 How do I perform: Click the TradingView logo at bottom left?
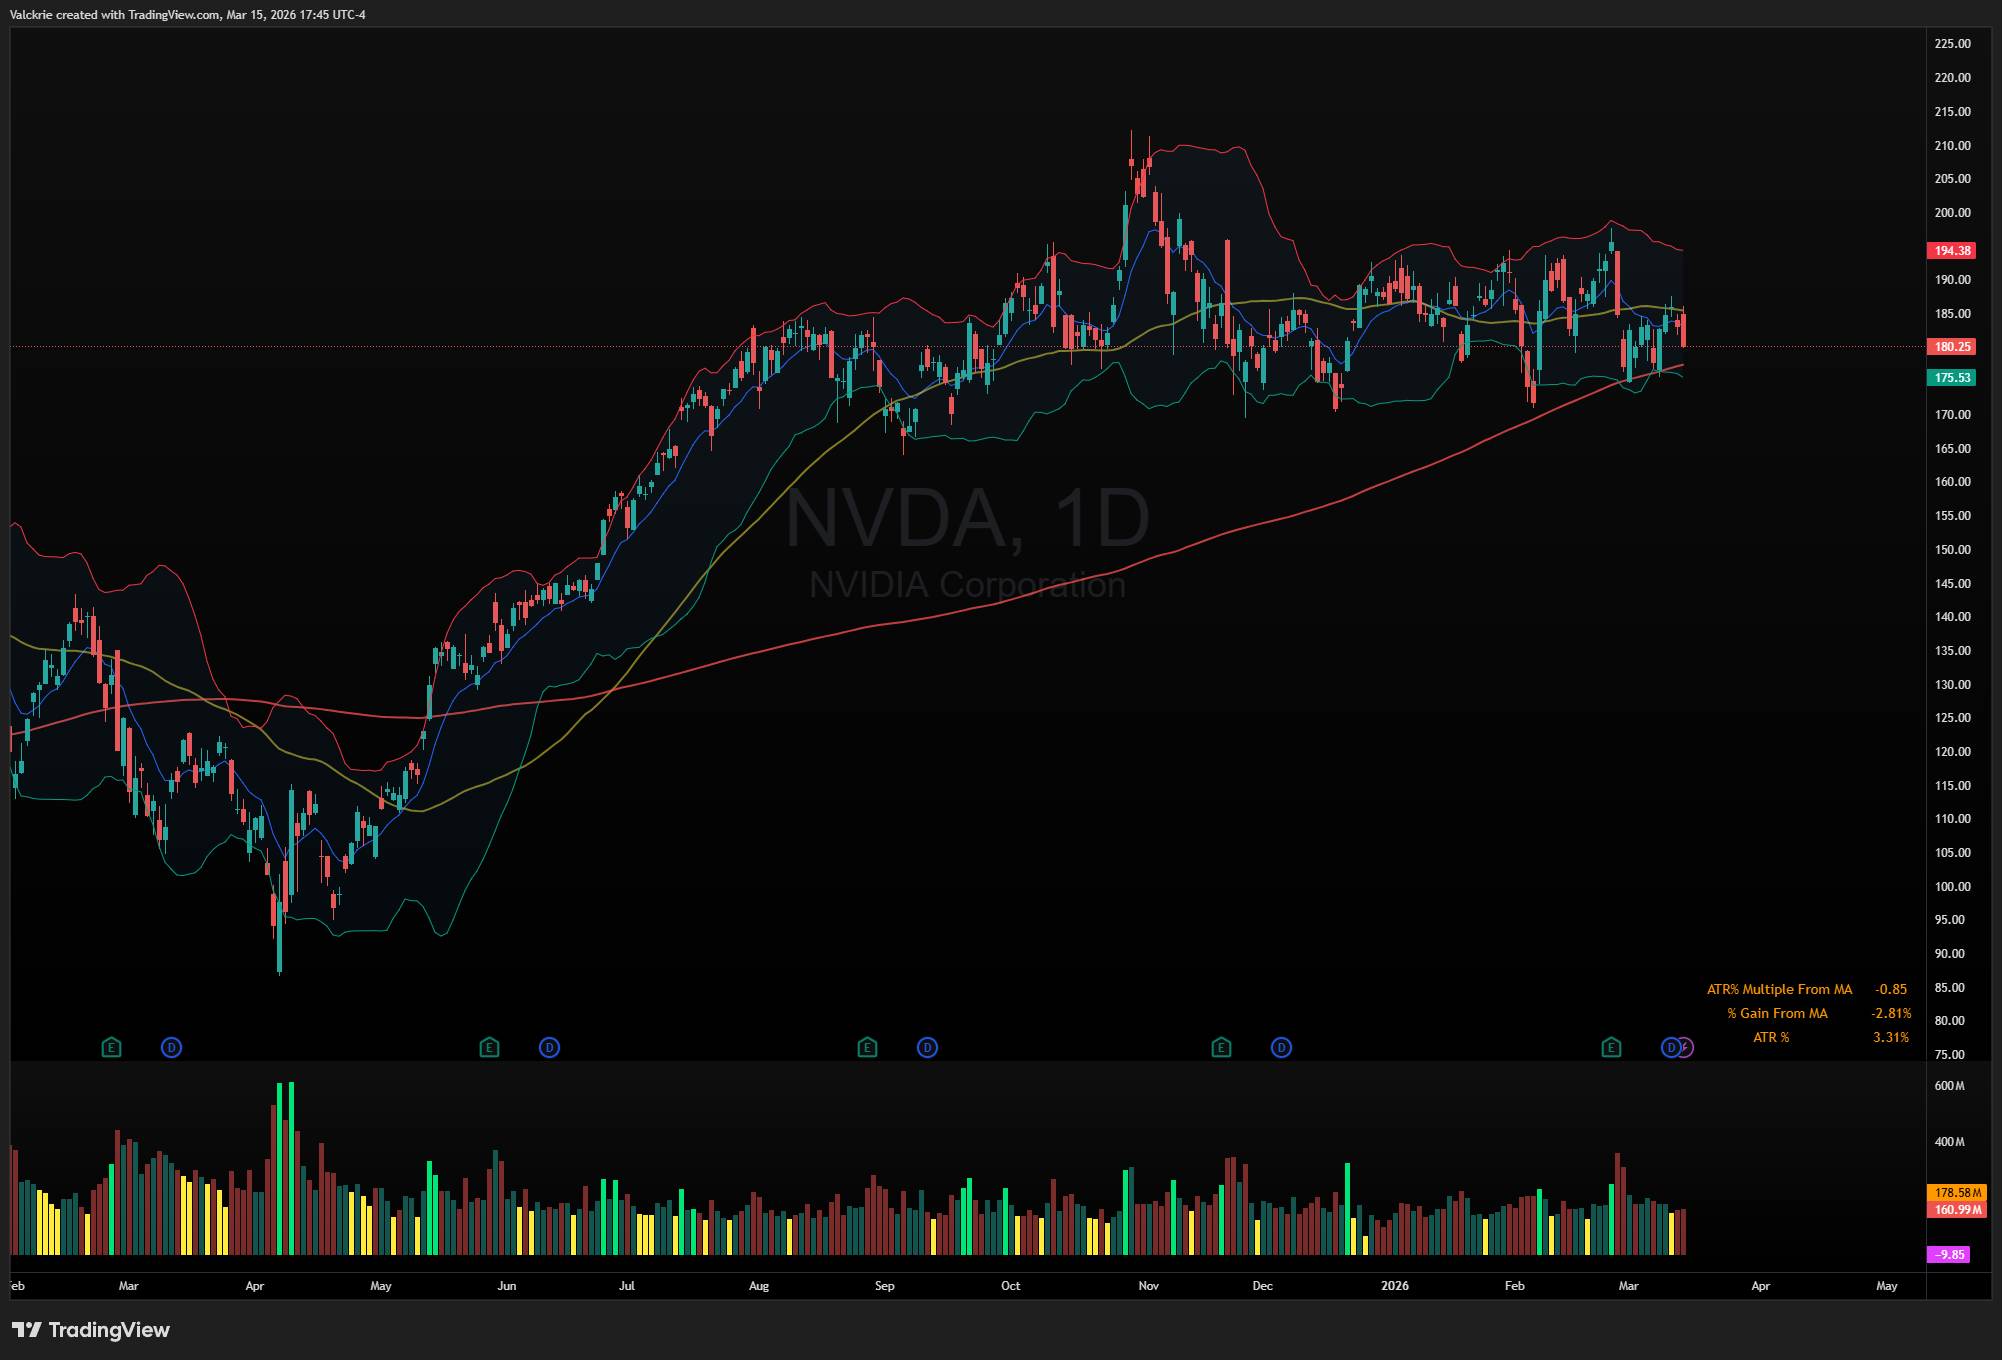point(91,1330)
